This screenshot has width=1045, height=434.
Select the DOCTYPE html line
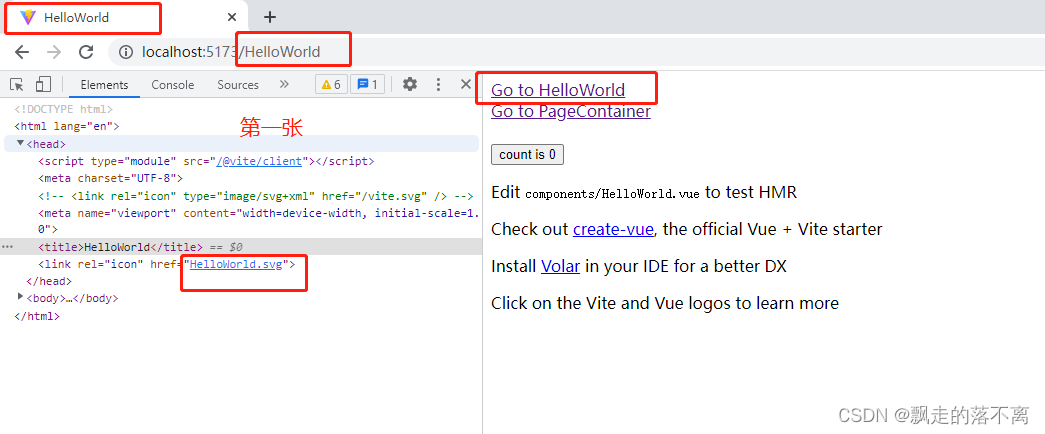(64, 109)
